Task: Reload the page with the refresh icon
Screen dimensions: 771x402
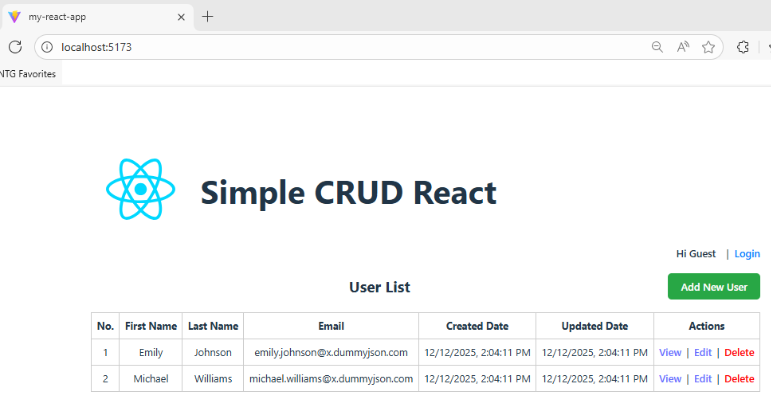Action: (x=15, y=47)
